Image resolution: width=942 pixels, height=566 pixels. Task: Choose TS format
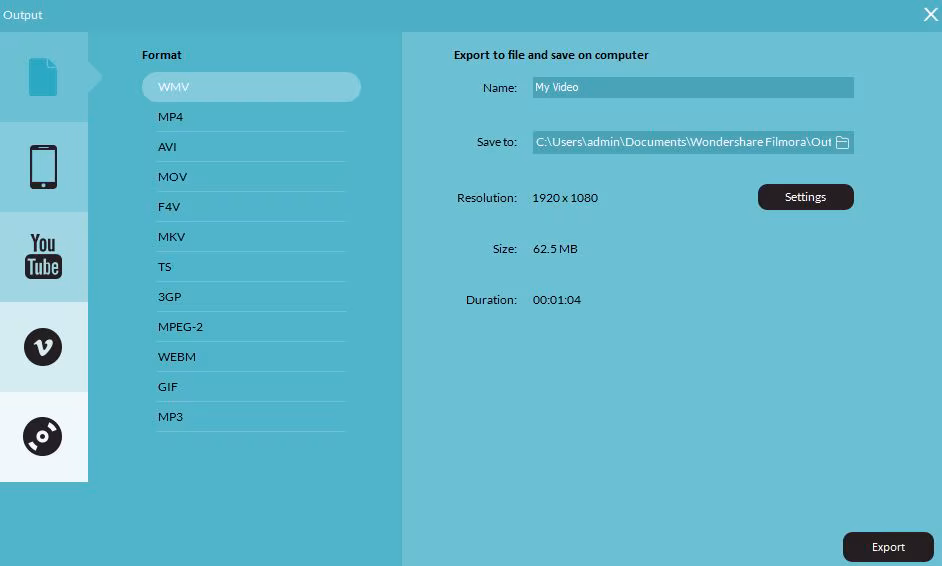tap(251, 267)
